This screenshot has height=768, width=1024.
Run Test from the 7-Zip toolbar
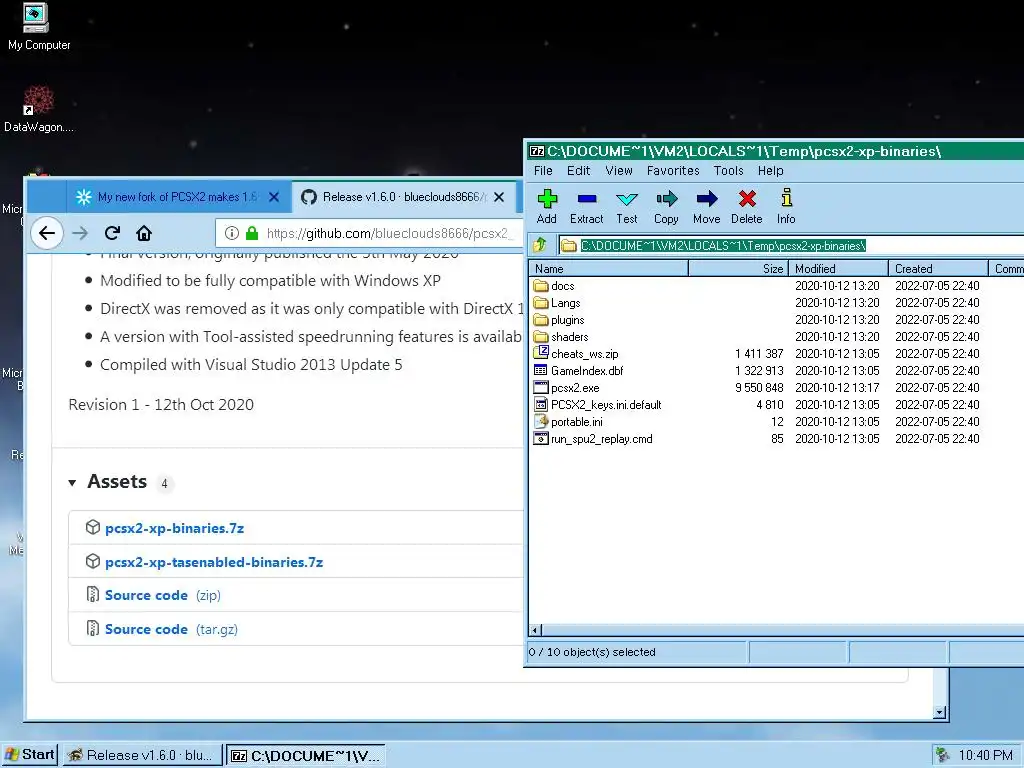[x=627, y=206]
